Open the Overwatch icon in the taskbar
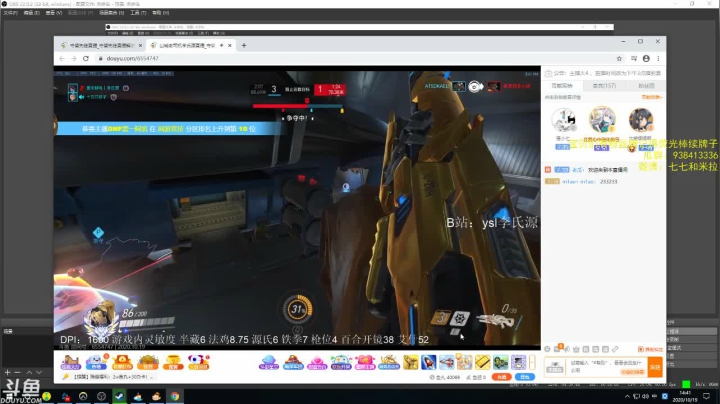720x404 pixels. click(83, 396)
